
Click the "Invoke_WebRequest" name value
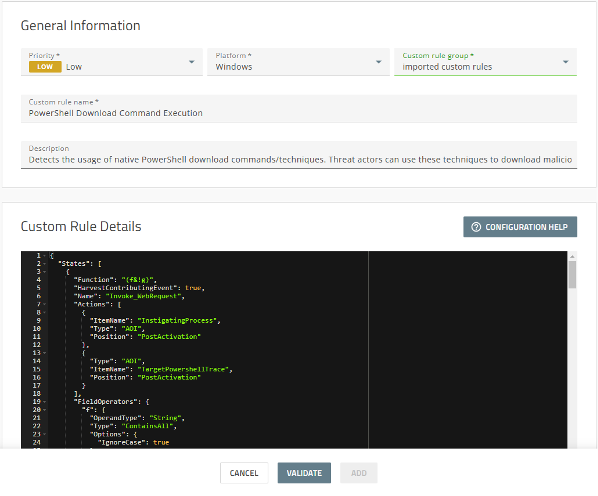click(x=143, y=296)
